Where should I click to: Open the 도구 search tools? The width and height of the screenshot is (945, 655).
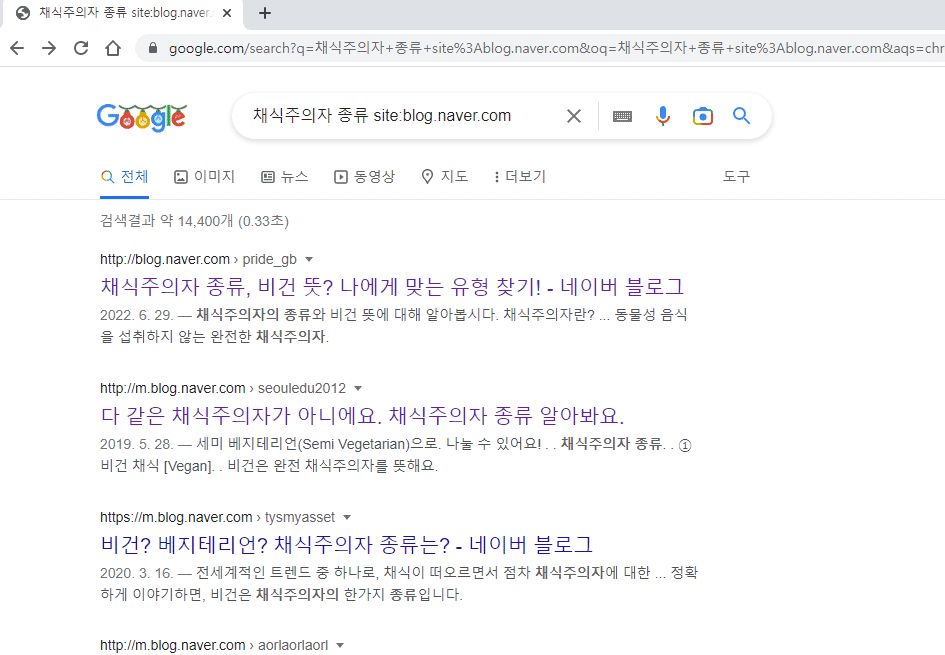click(736, 177)
